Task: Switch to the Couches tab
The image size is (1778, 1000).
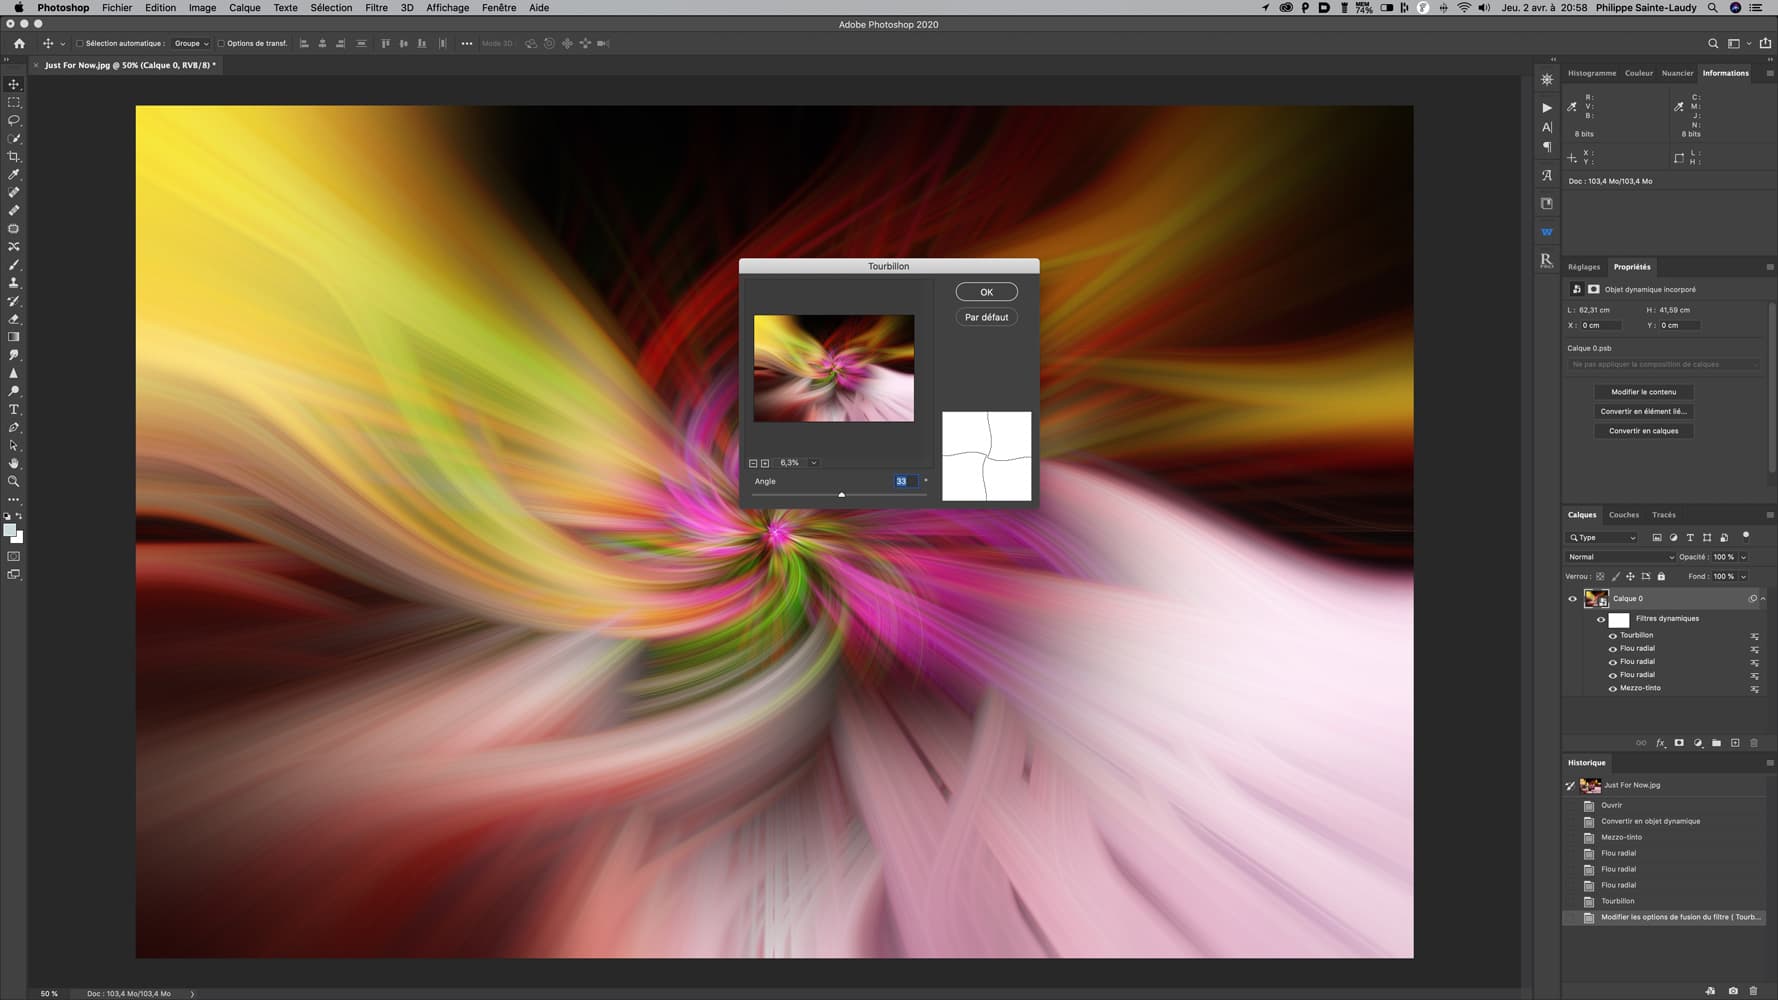Action: (x=1623, y=515)
